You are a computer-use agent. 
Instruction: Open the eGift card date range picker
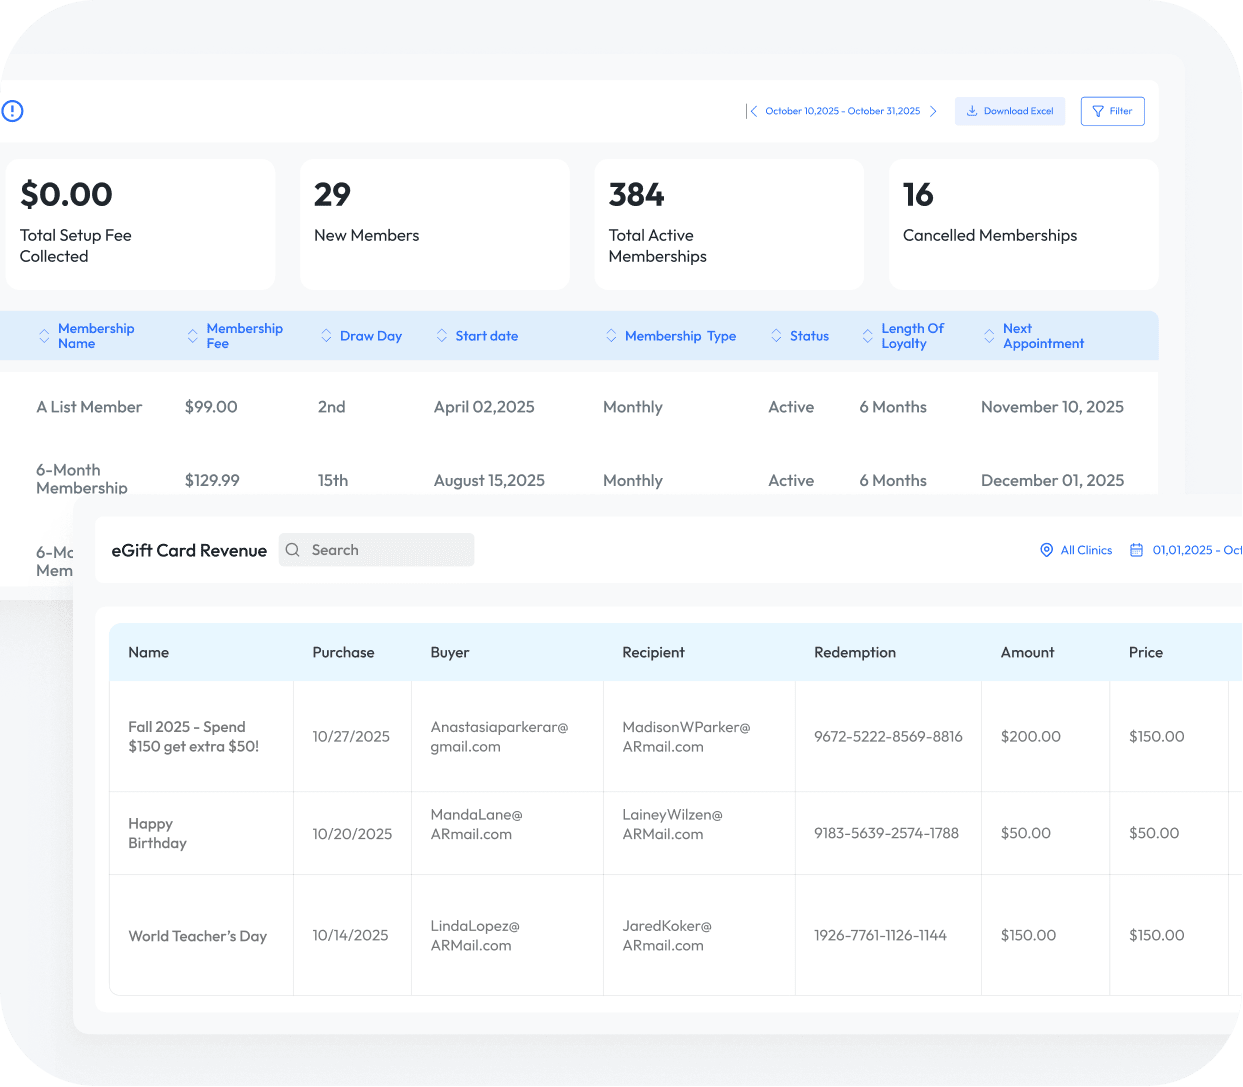click(1185, 550)
